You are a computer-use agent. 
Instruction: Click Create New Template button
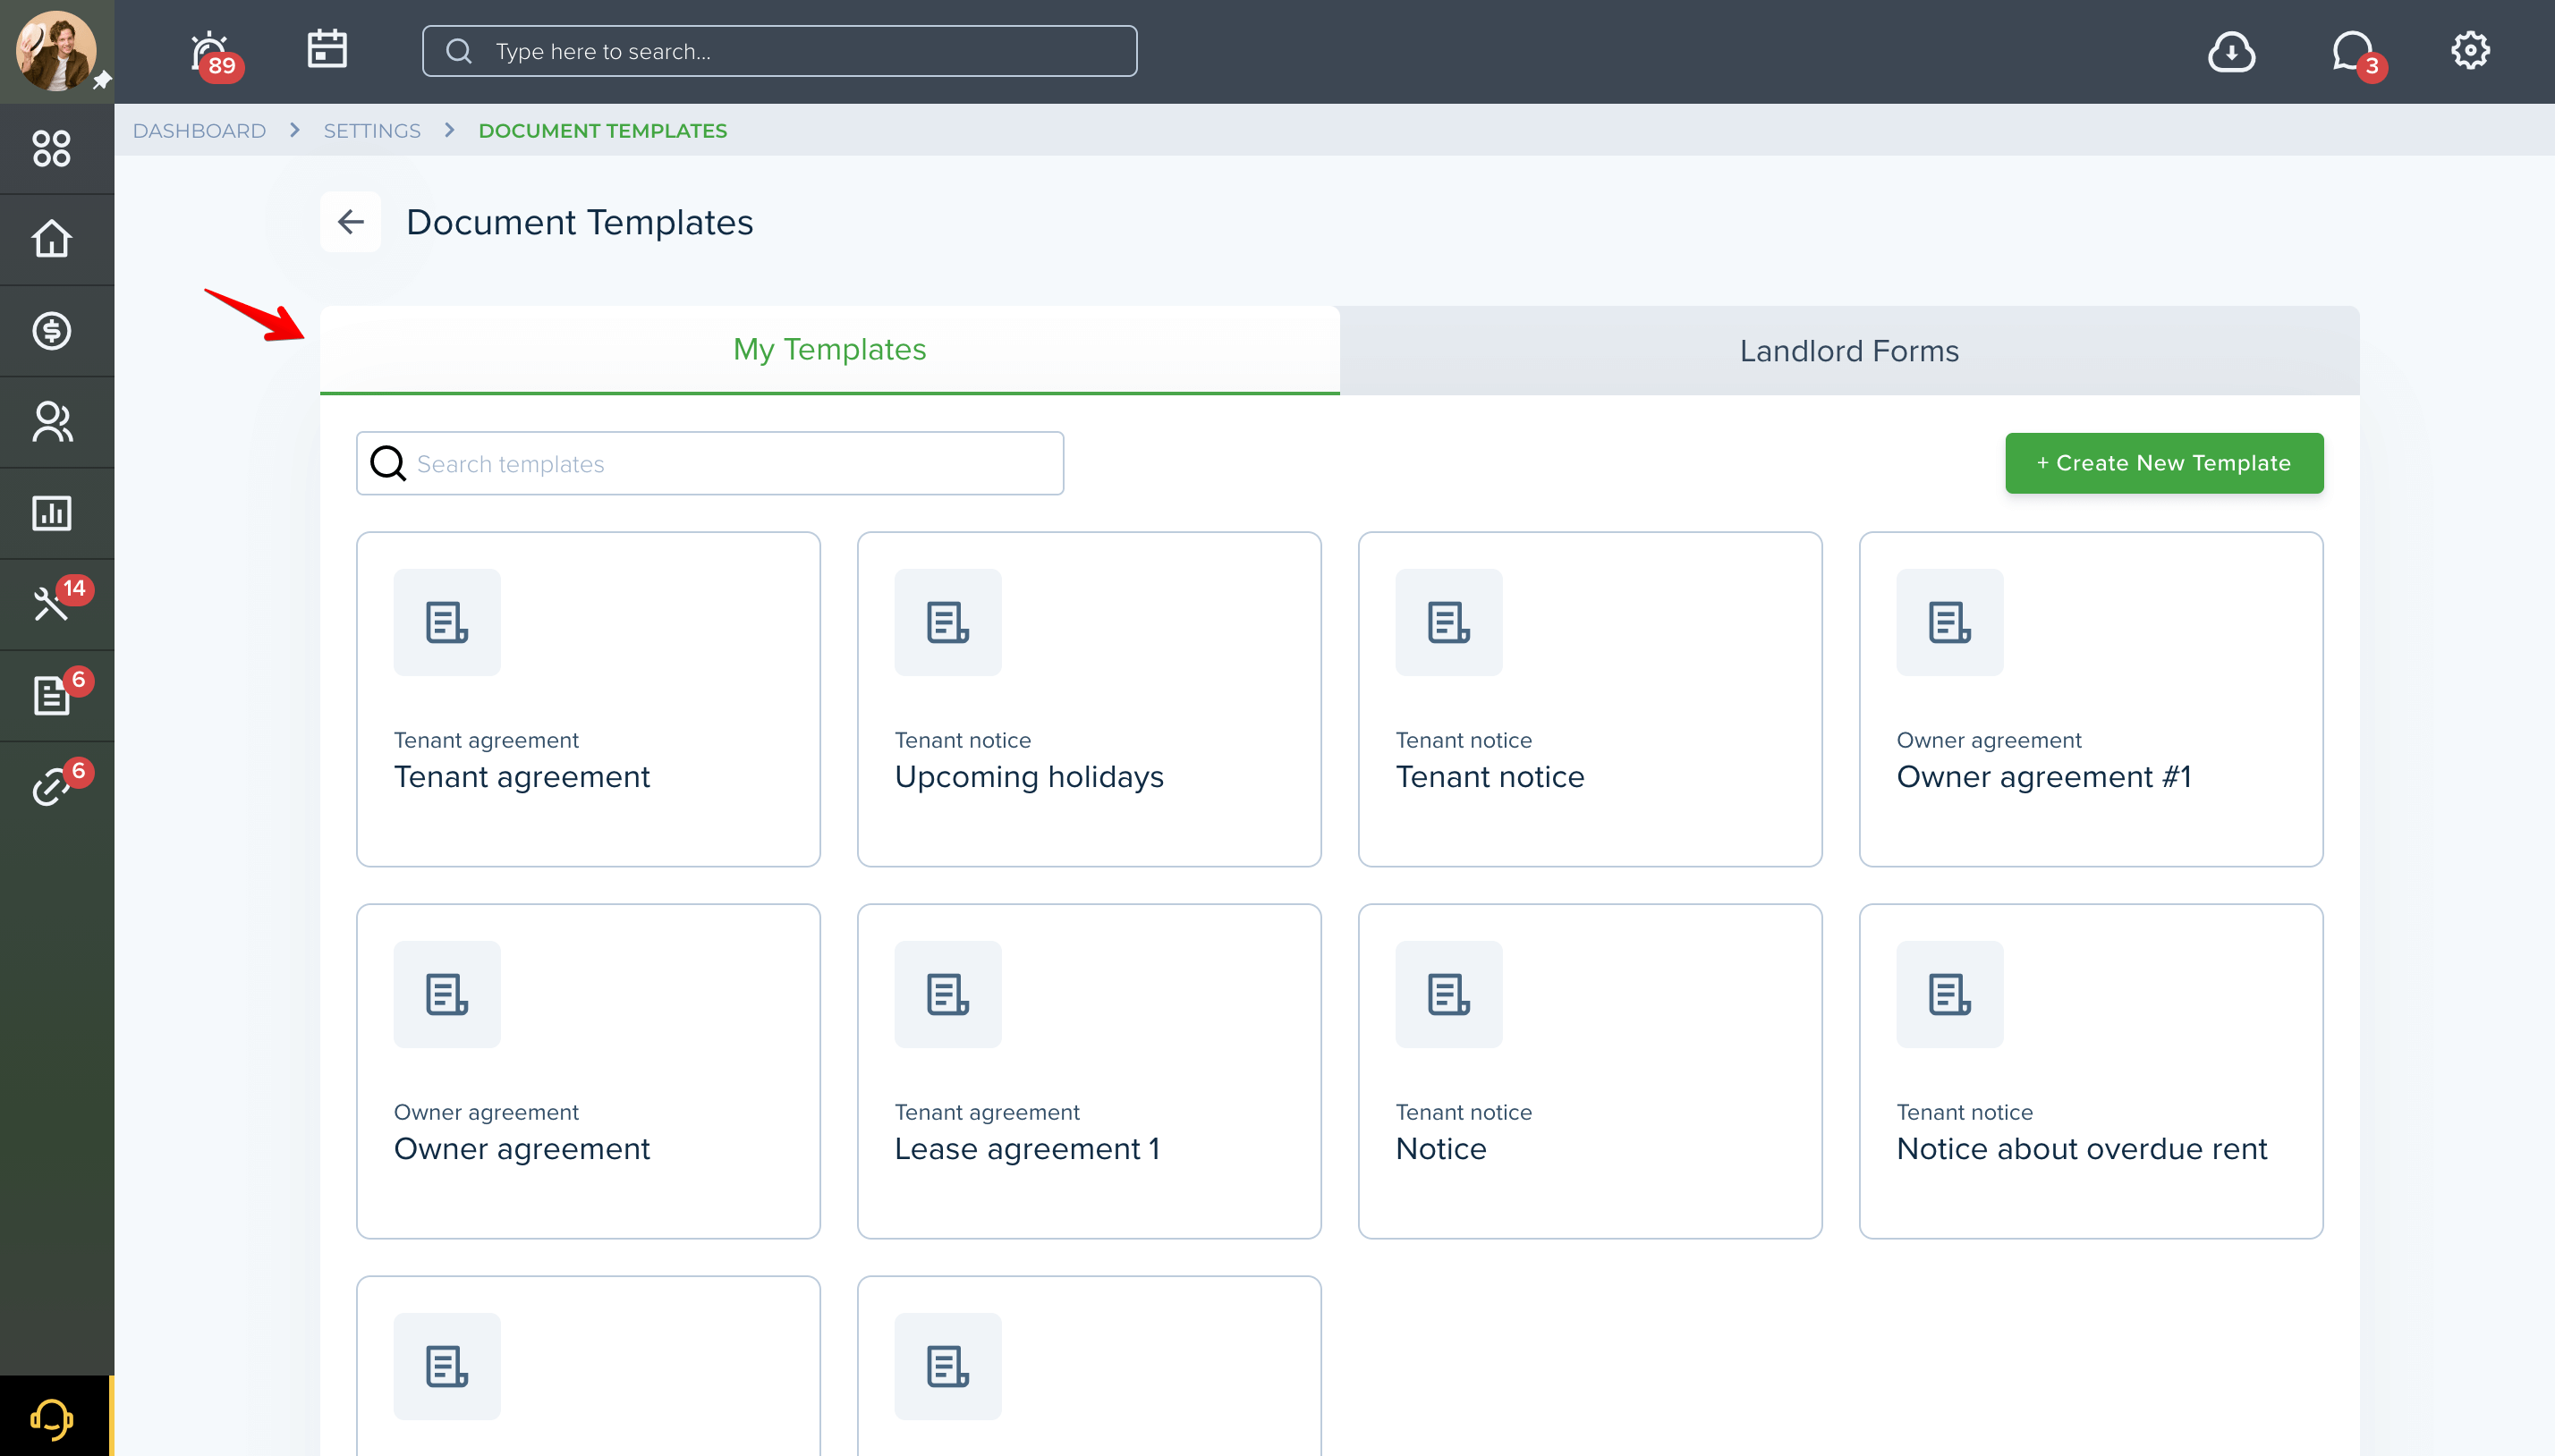pyautogui.click(x=2164, y=463)
